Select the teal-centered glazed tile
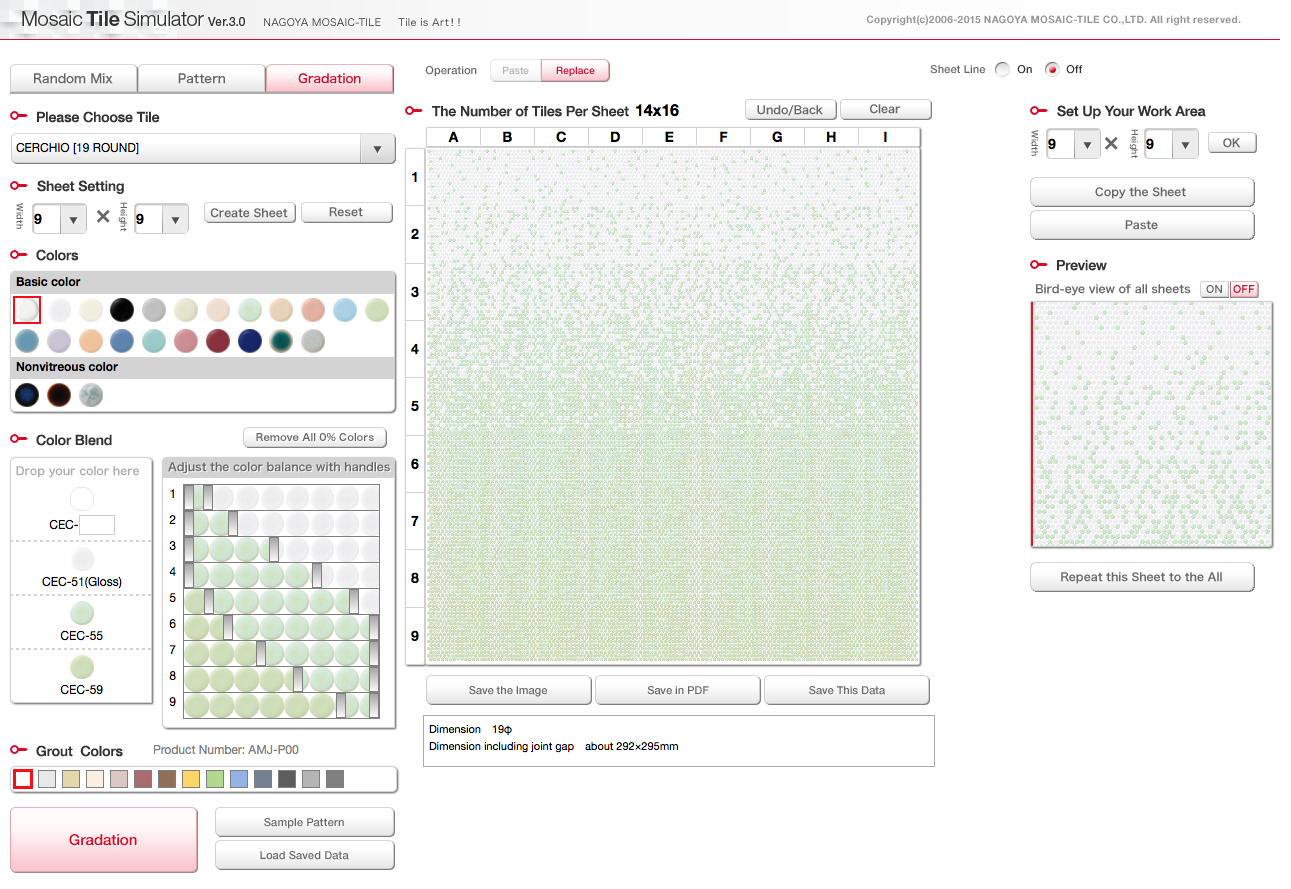Viewport: 1291px width, 889px height. click(282, 341)
